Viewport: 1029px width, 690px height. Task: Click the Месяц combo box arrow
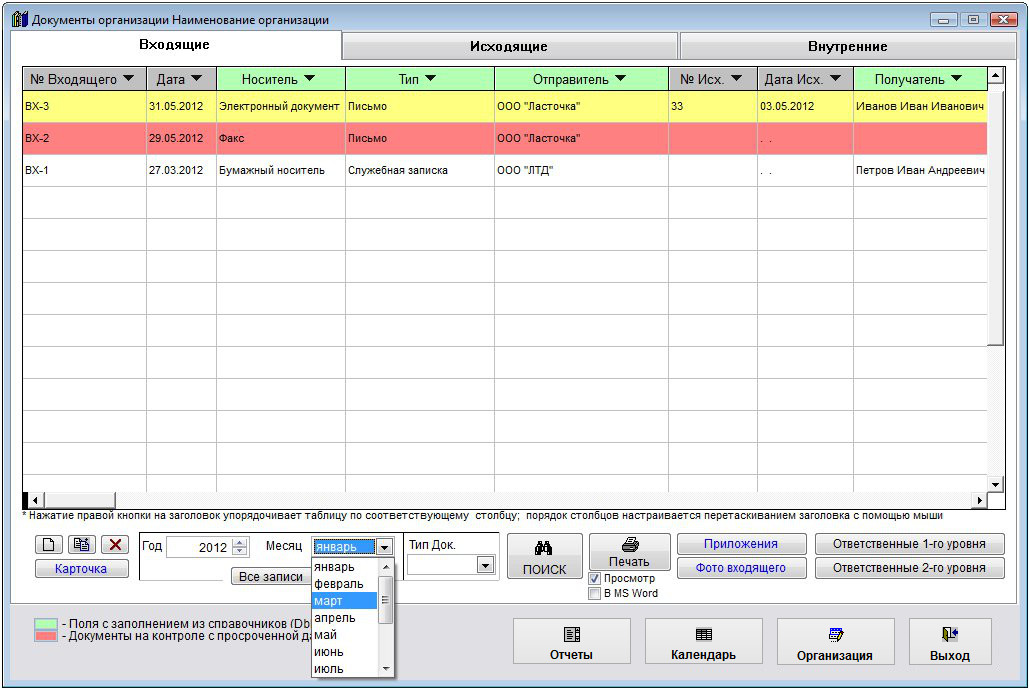385,547
